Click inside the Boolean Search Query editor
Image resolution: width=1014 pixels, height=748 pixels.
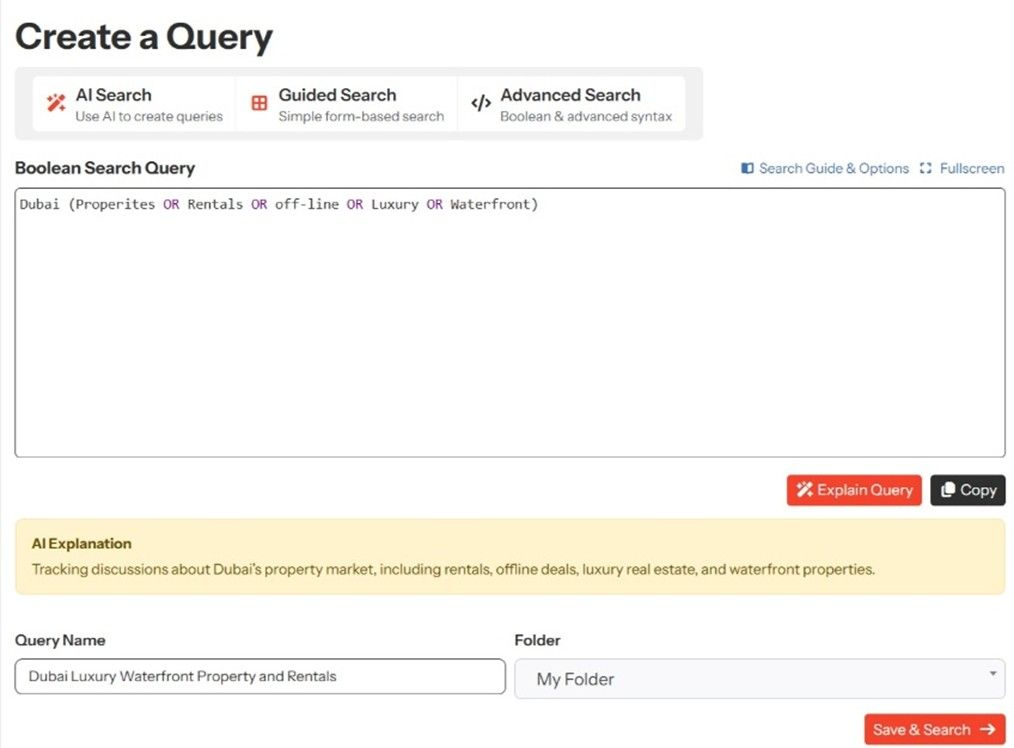(509, 330)
